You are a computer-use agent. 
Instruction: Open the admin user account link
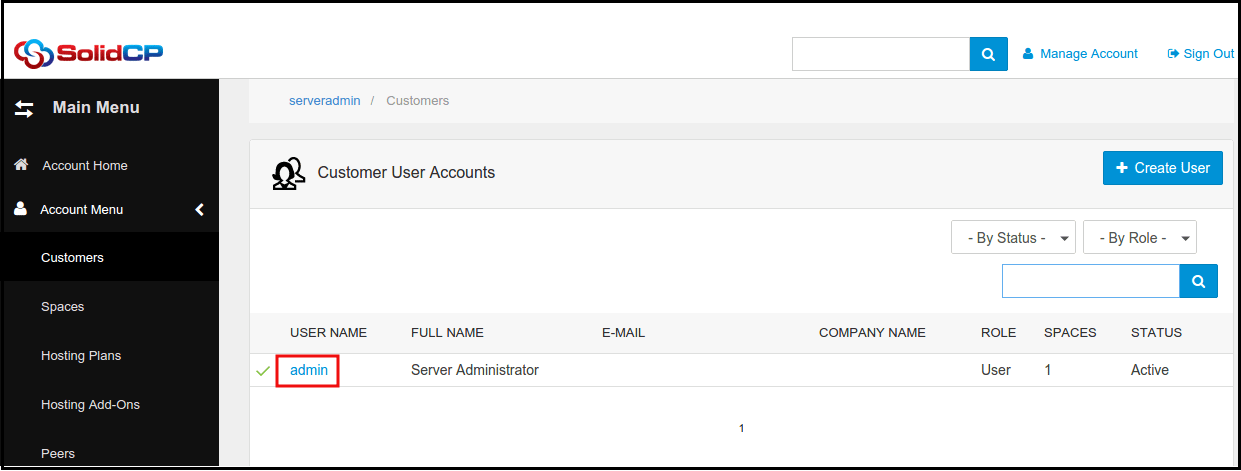point(309,370)
